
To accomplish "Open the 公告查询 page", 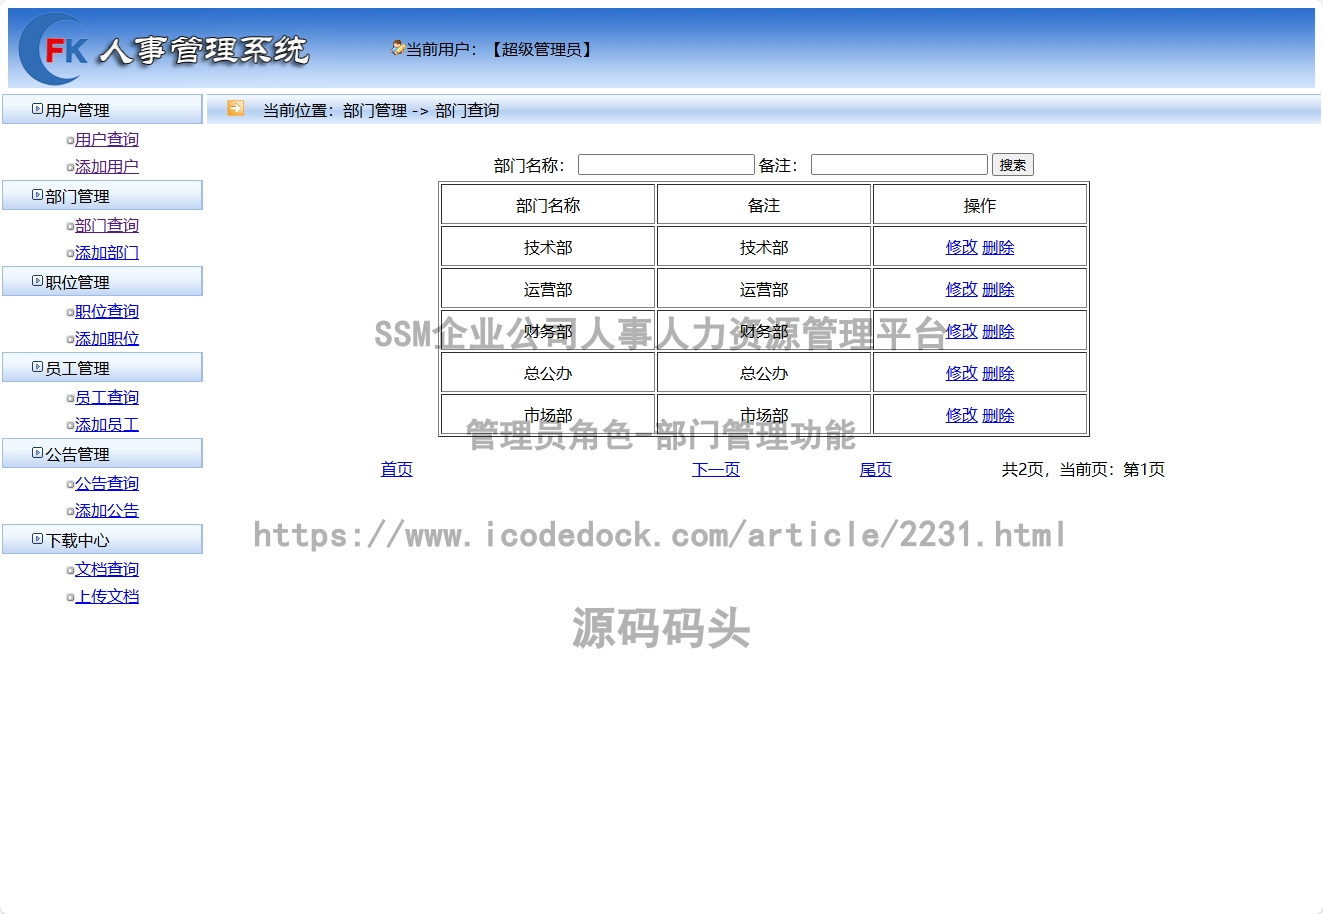I will click(x=107, y=483).
